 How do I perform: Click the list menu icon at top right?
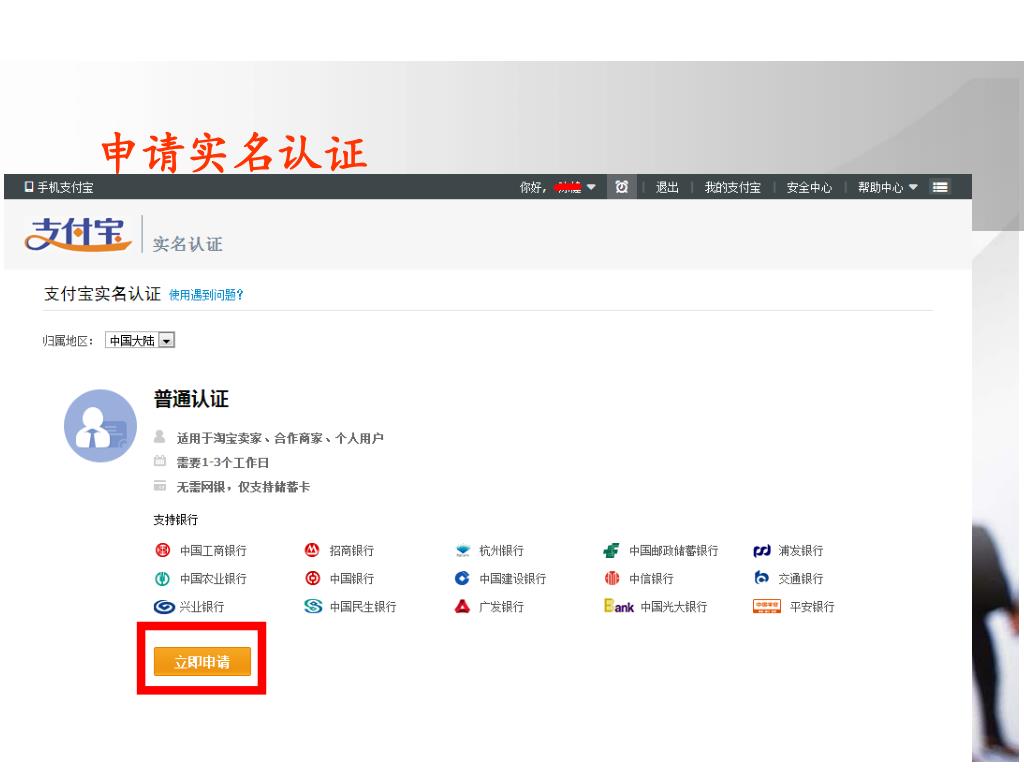tap(940, 187)
